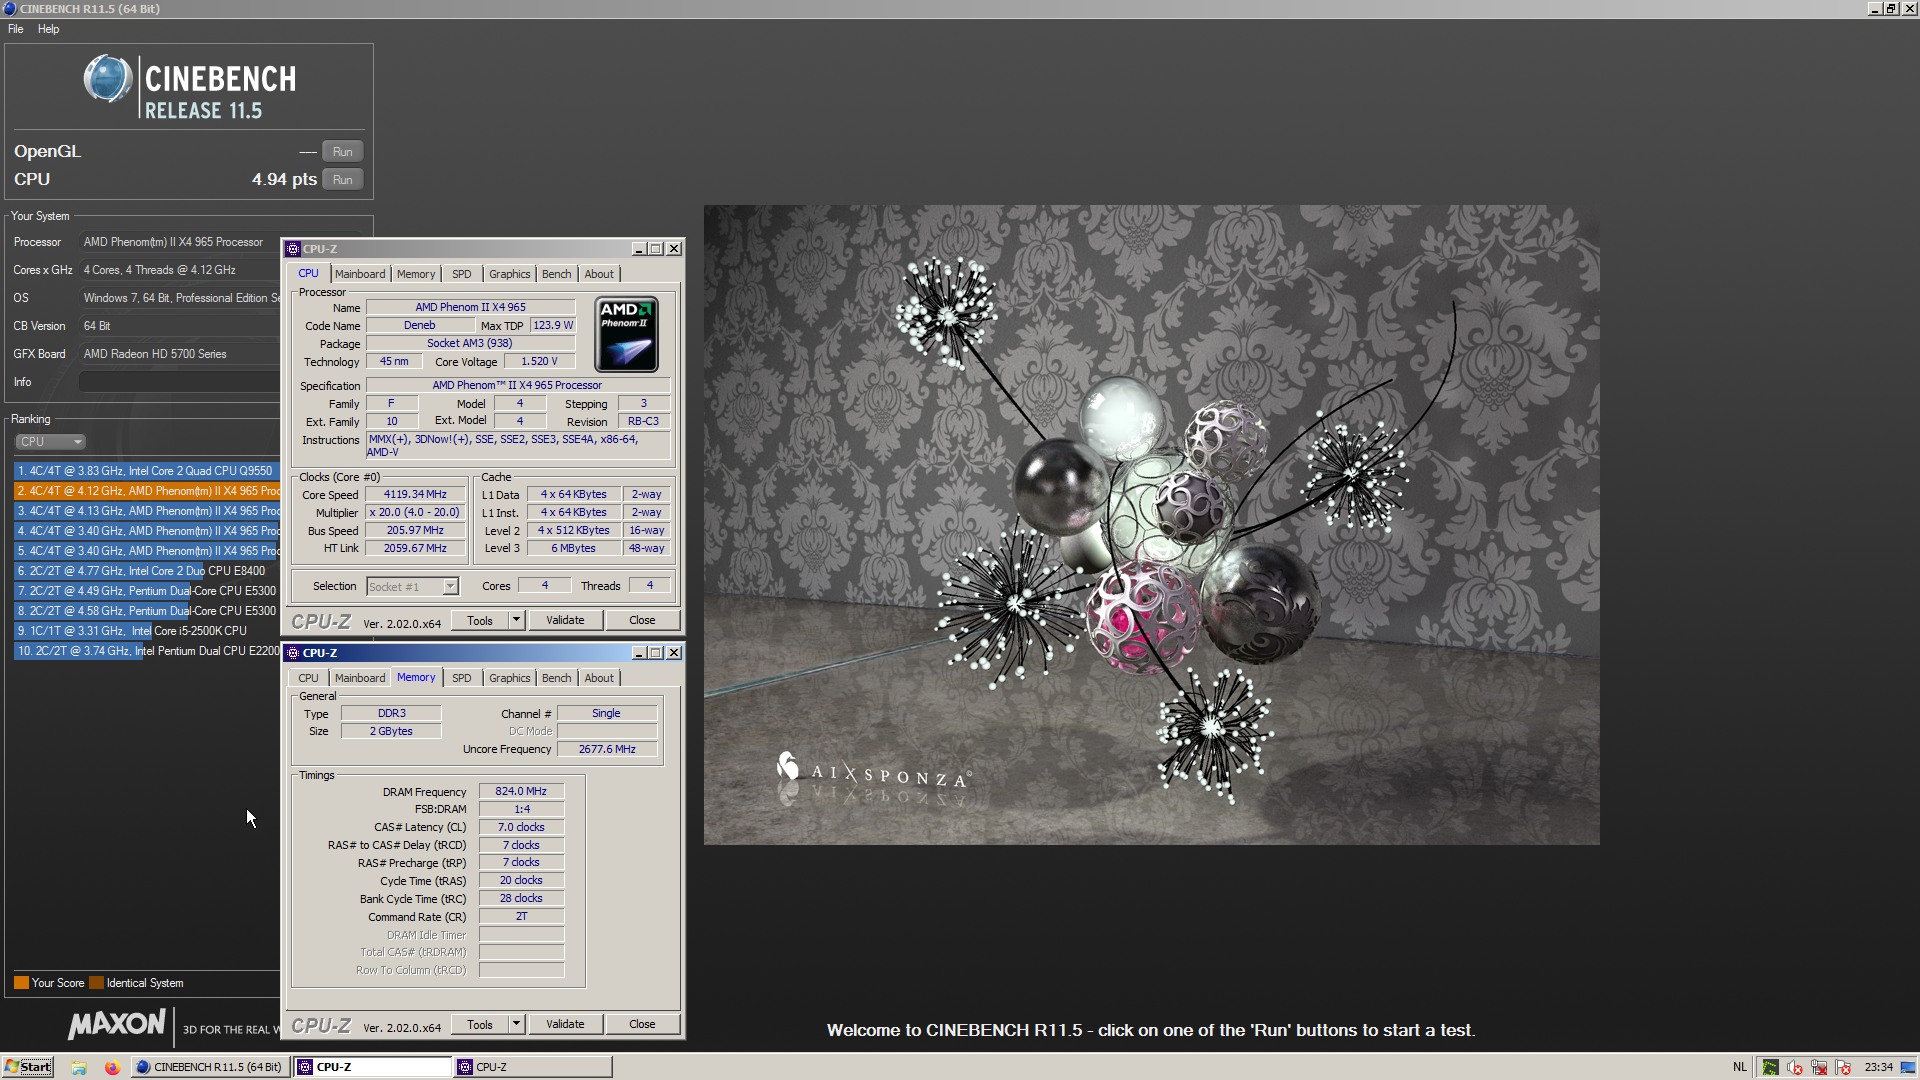The image size is (1920, 1080).
Task: Click the Core Voltage value 1.520 V
Action: tap(539, 361)
